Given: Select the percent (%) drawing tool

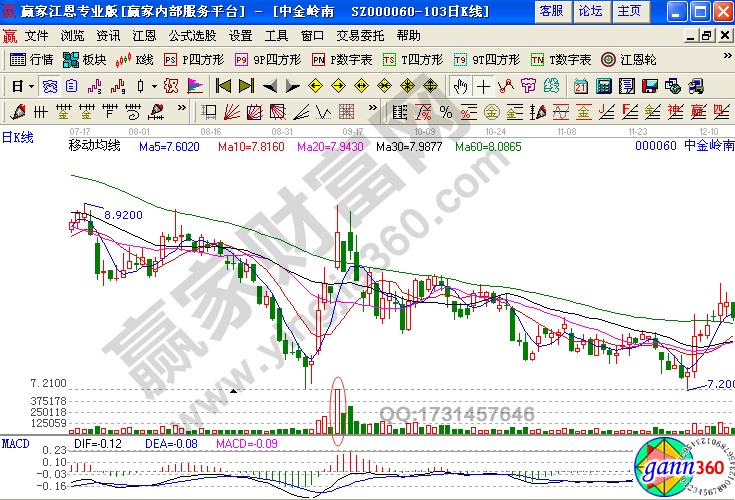Looking at the screenshot, I should [445, 110].
